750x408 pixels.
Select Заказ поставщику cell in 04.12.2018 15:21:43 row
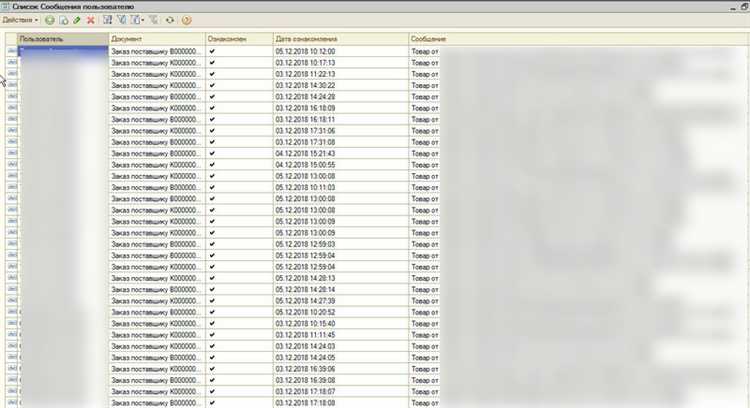point(157,154)
